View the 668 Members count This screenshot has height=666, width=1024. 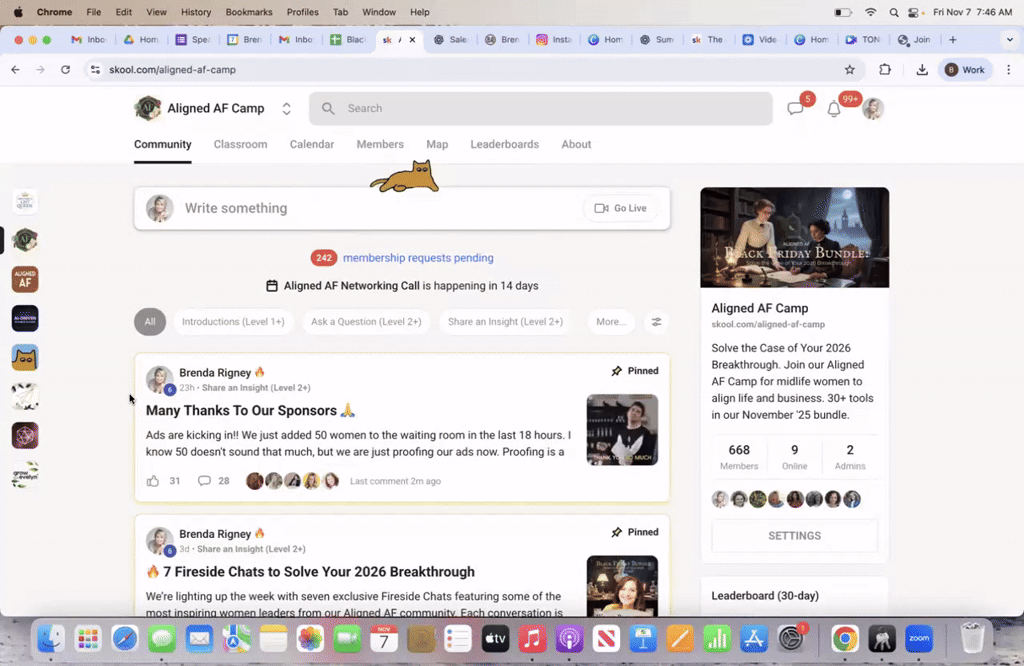(x=739, y=456)
